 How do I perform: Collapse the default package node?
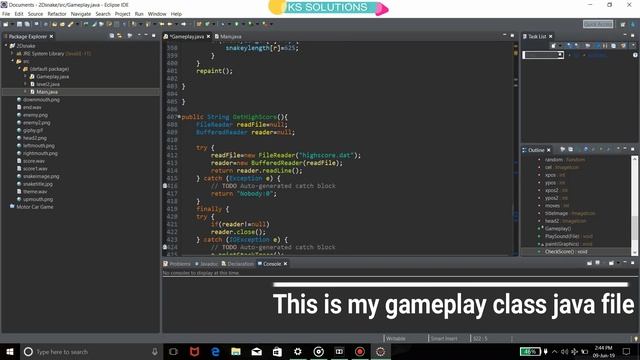pyautogui.click(x=19, y=69)
